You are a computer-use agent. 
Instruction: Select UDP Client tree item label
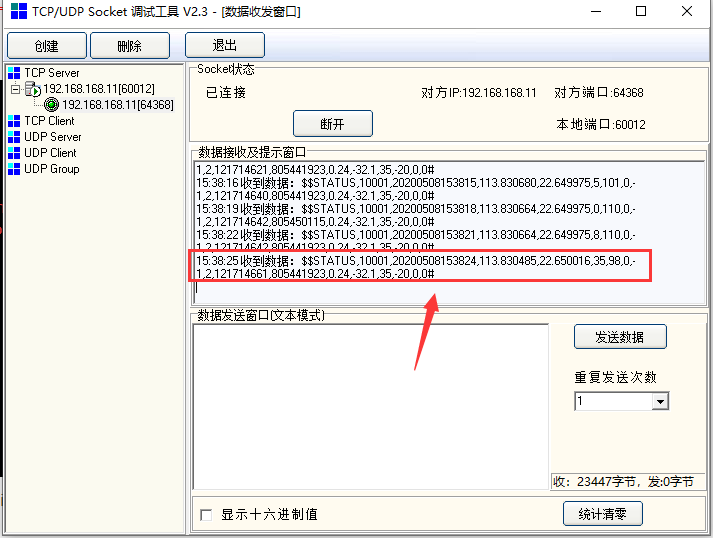tap(50, 153)
